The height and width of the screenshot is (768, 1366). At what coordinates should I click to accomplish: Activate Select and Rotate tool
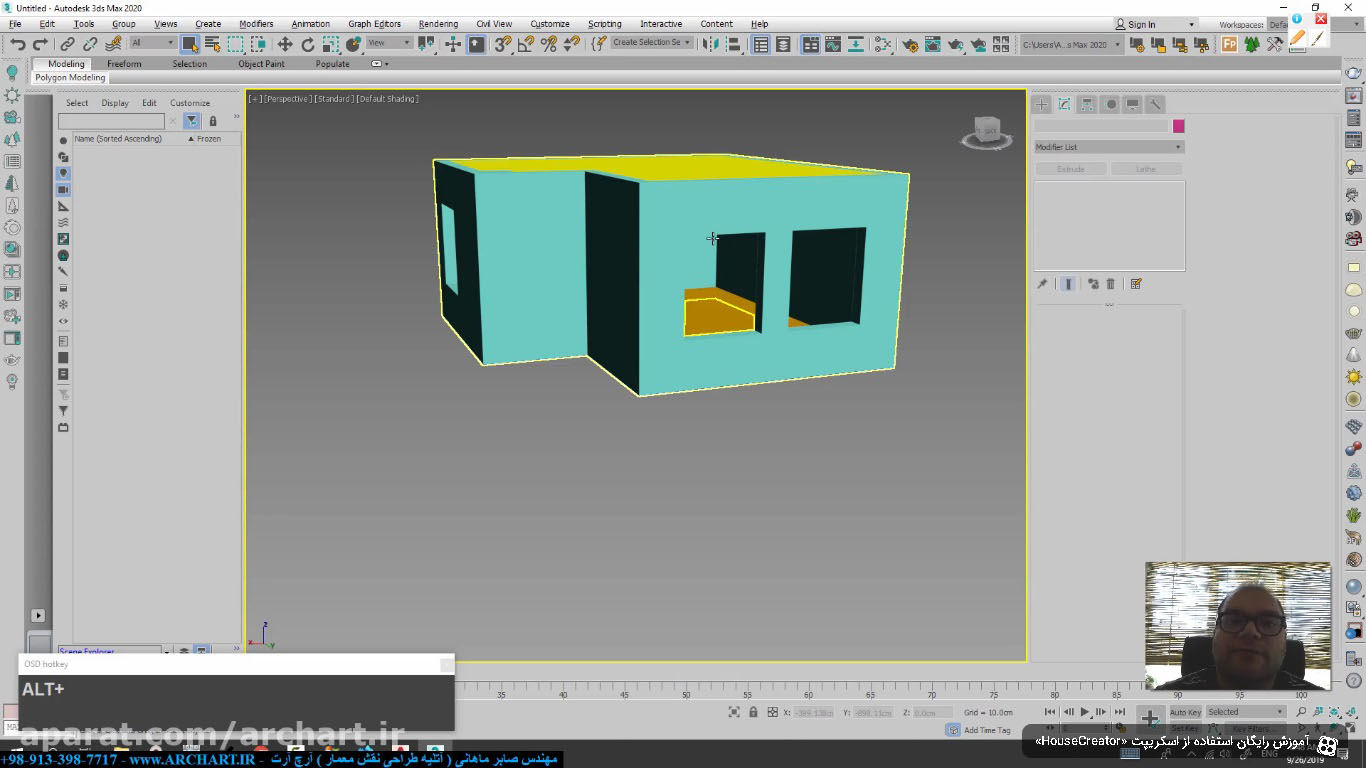(x=308, y=44)
